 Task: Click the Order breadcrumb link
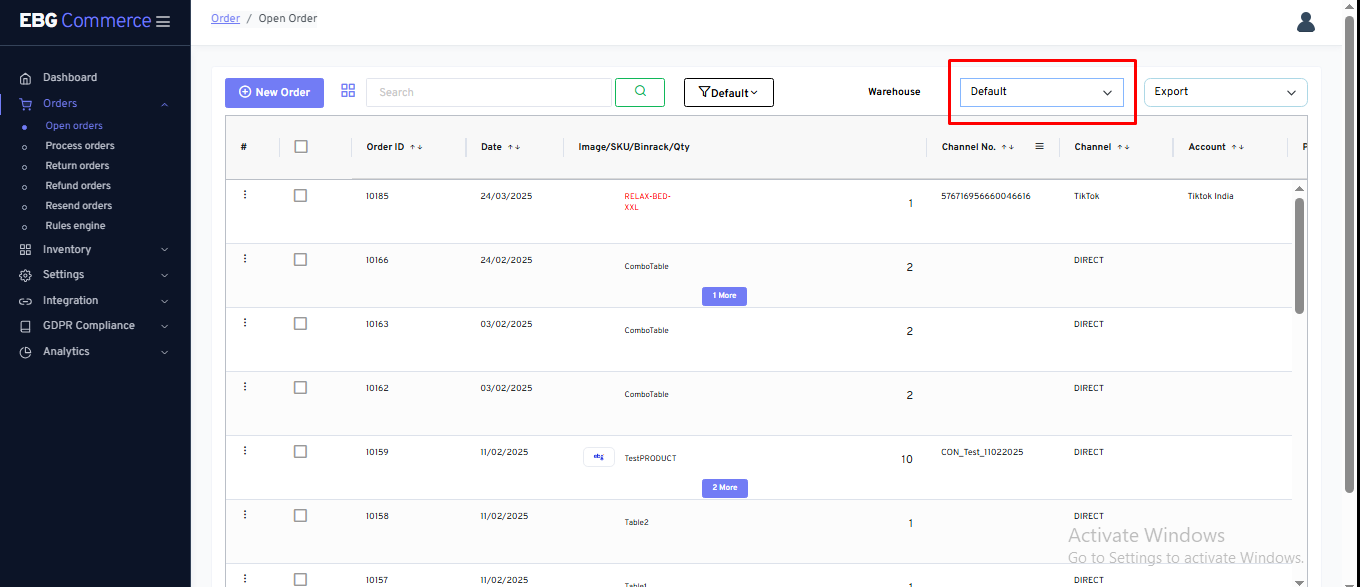pyautogui.click(x=225, y=18)
